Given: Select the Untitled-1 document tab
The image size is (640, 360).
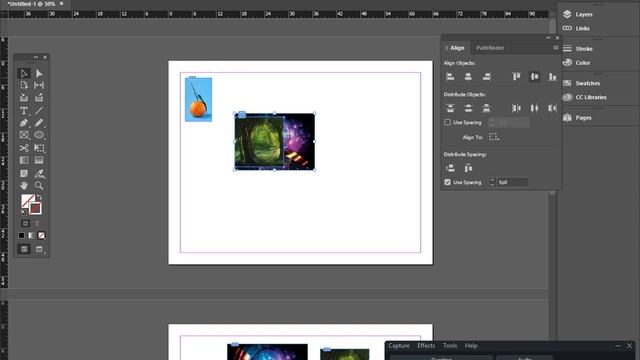Looking at the screenshot, I should 31,4.
